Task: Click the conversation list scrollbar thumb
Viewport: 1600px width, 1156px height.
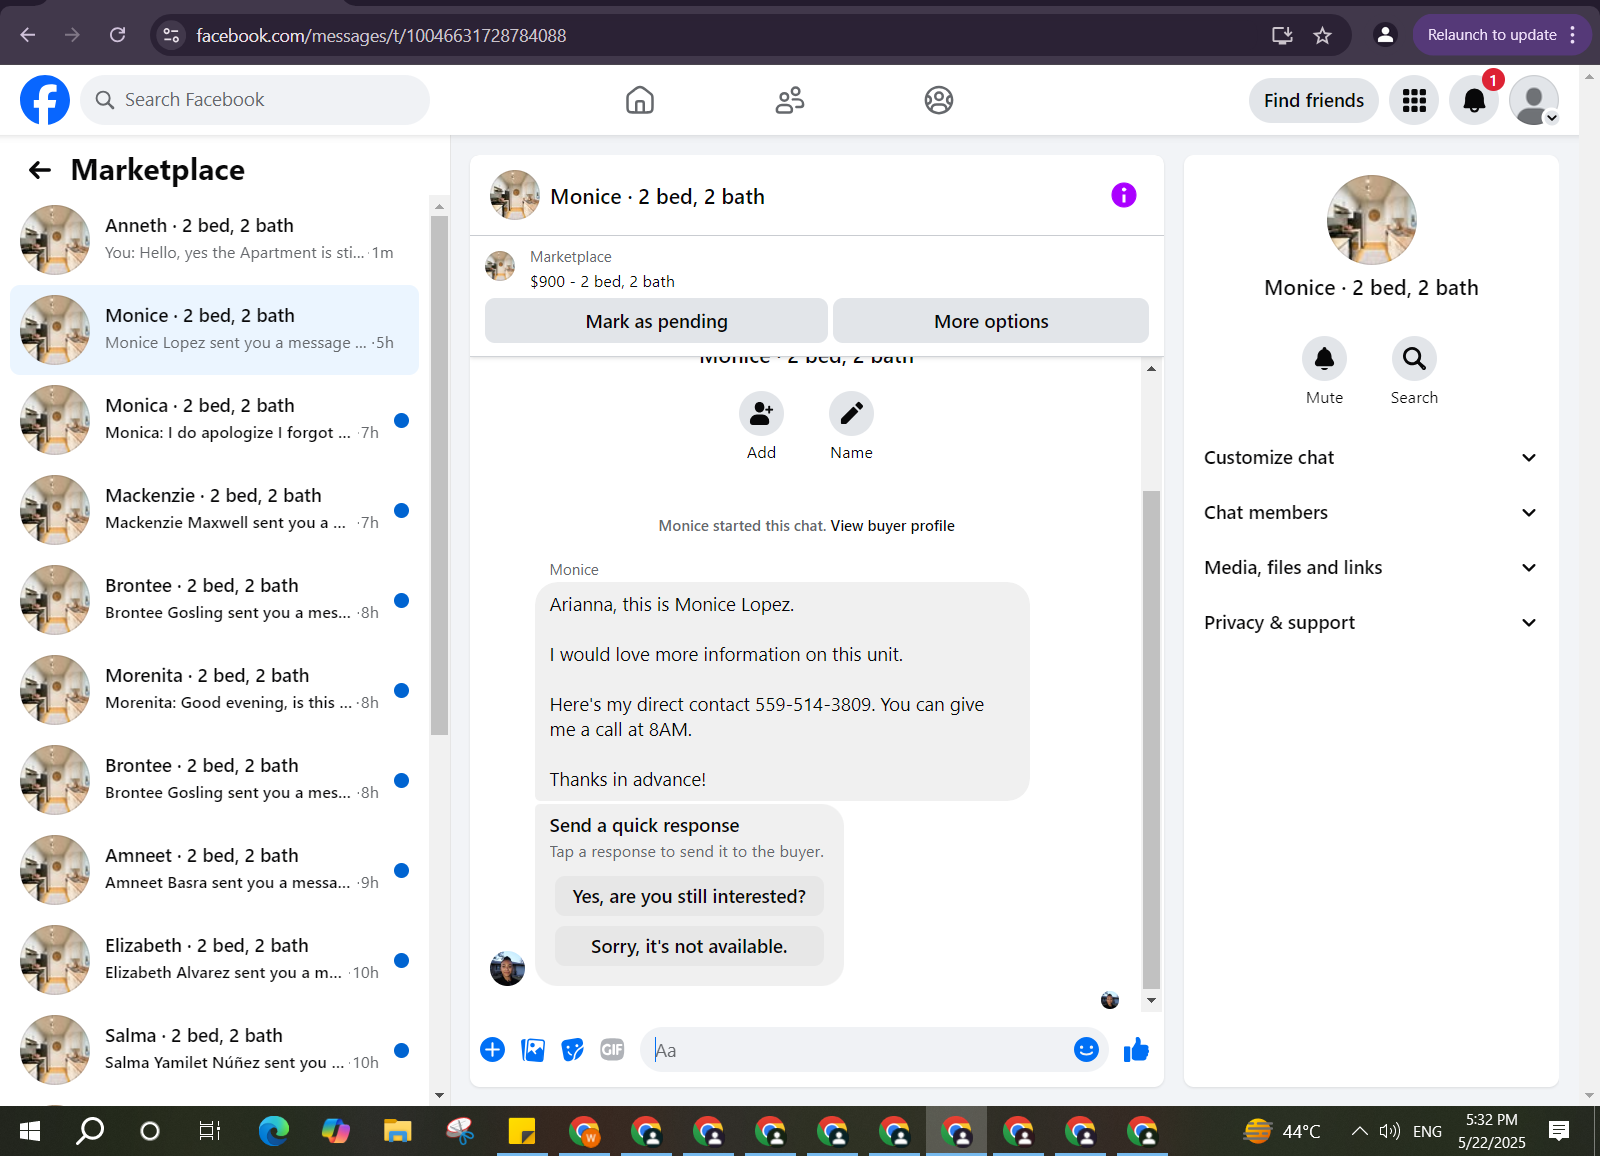Action: point(439,475)
